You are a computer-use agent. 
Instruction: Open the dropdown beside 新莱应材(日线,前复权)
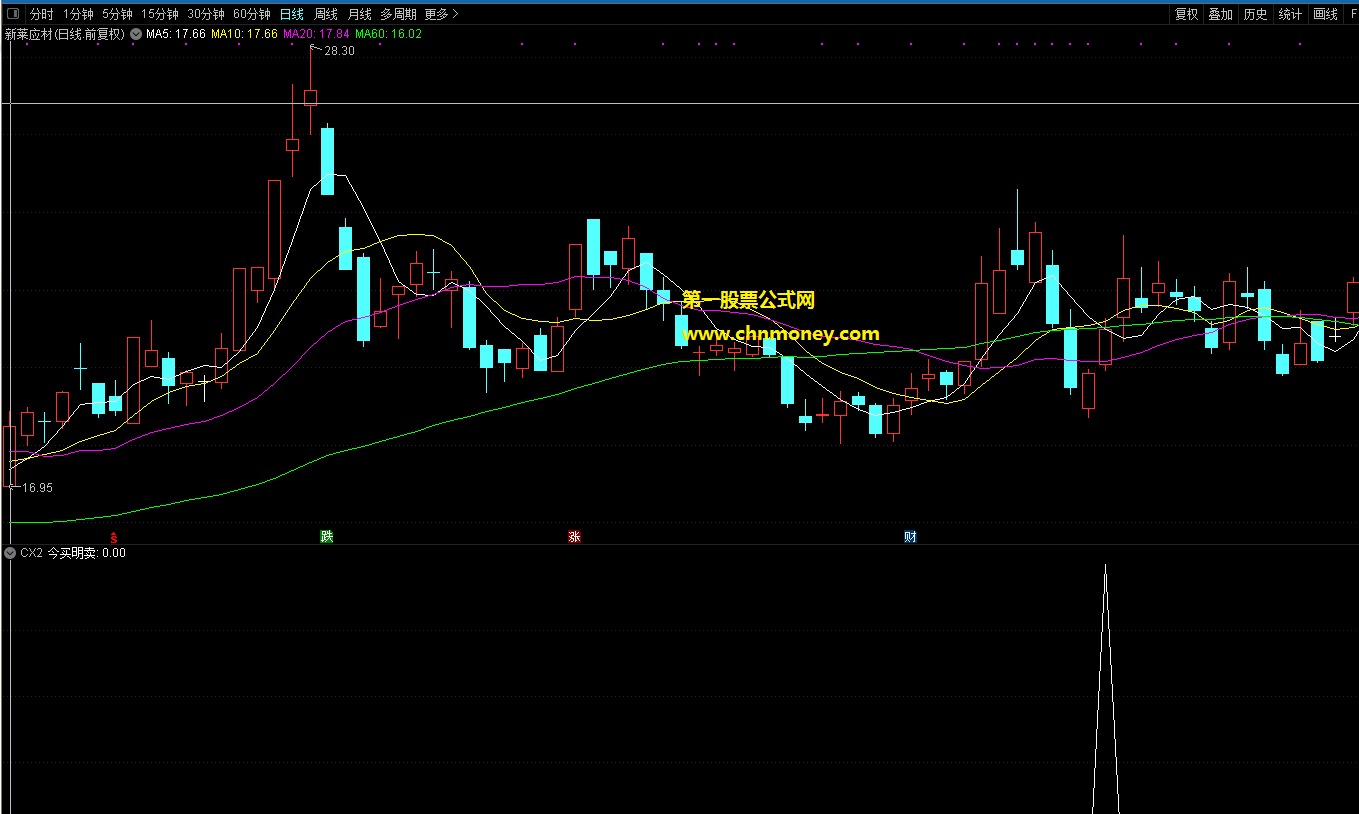[x=136, y=34]
